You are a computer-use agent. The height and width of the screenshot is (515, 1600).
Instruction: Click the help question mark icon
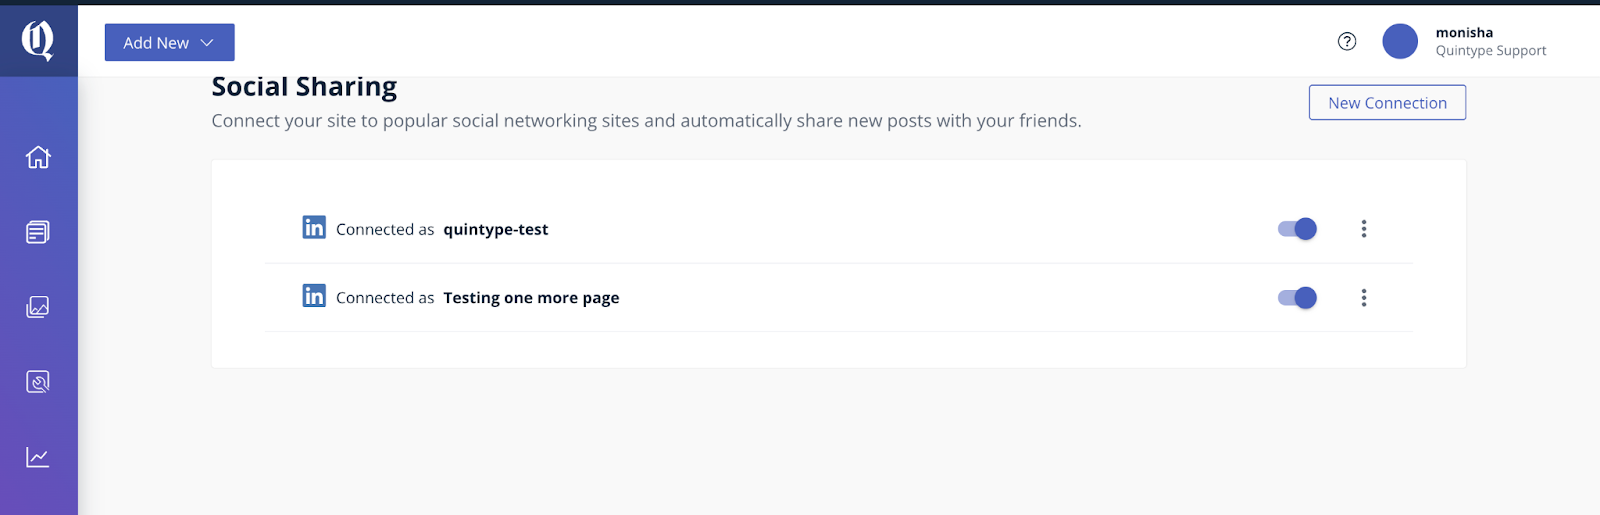pyautogui.click(x=1347, y=41)
